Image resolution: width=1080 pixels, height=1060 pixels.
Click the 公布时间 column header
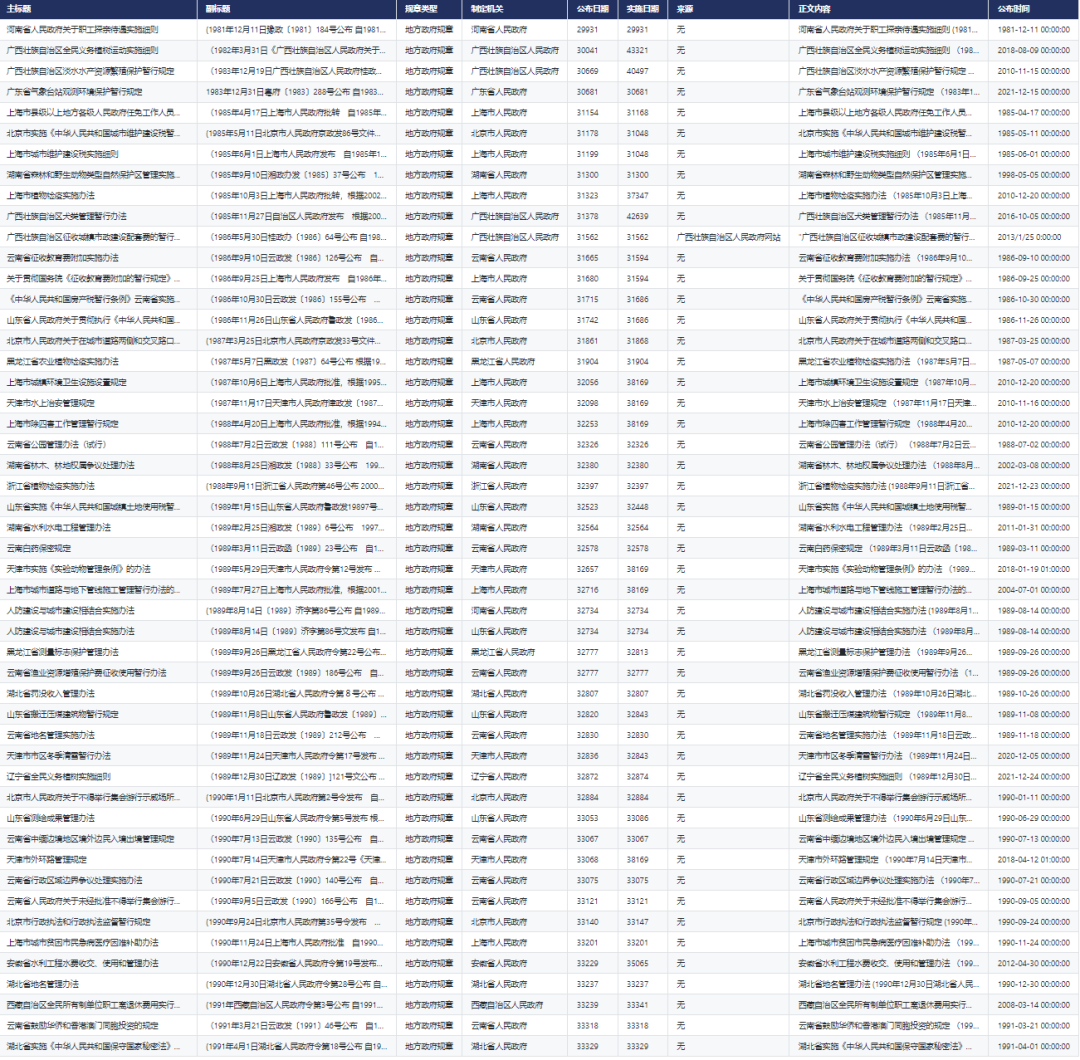(x=1034, y=9)
